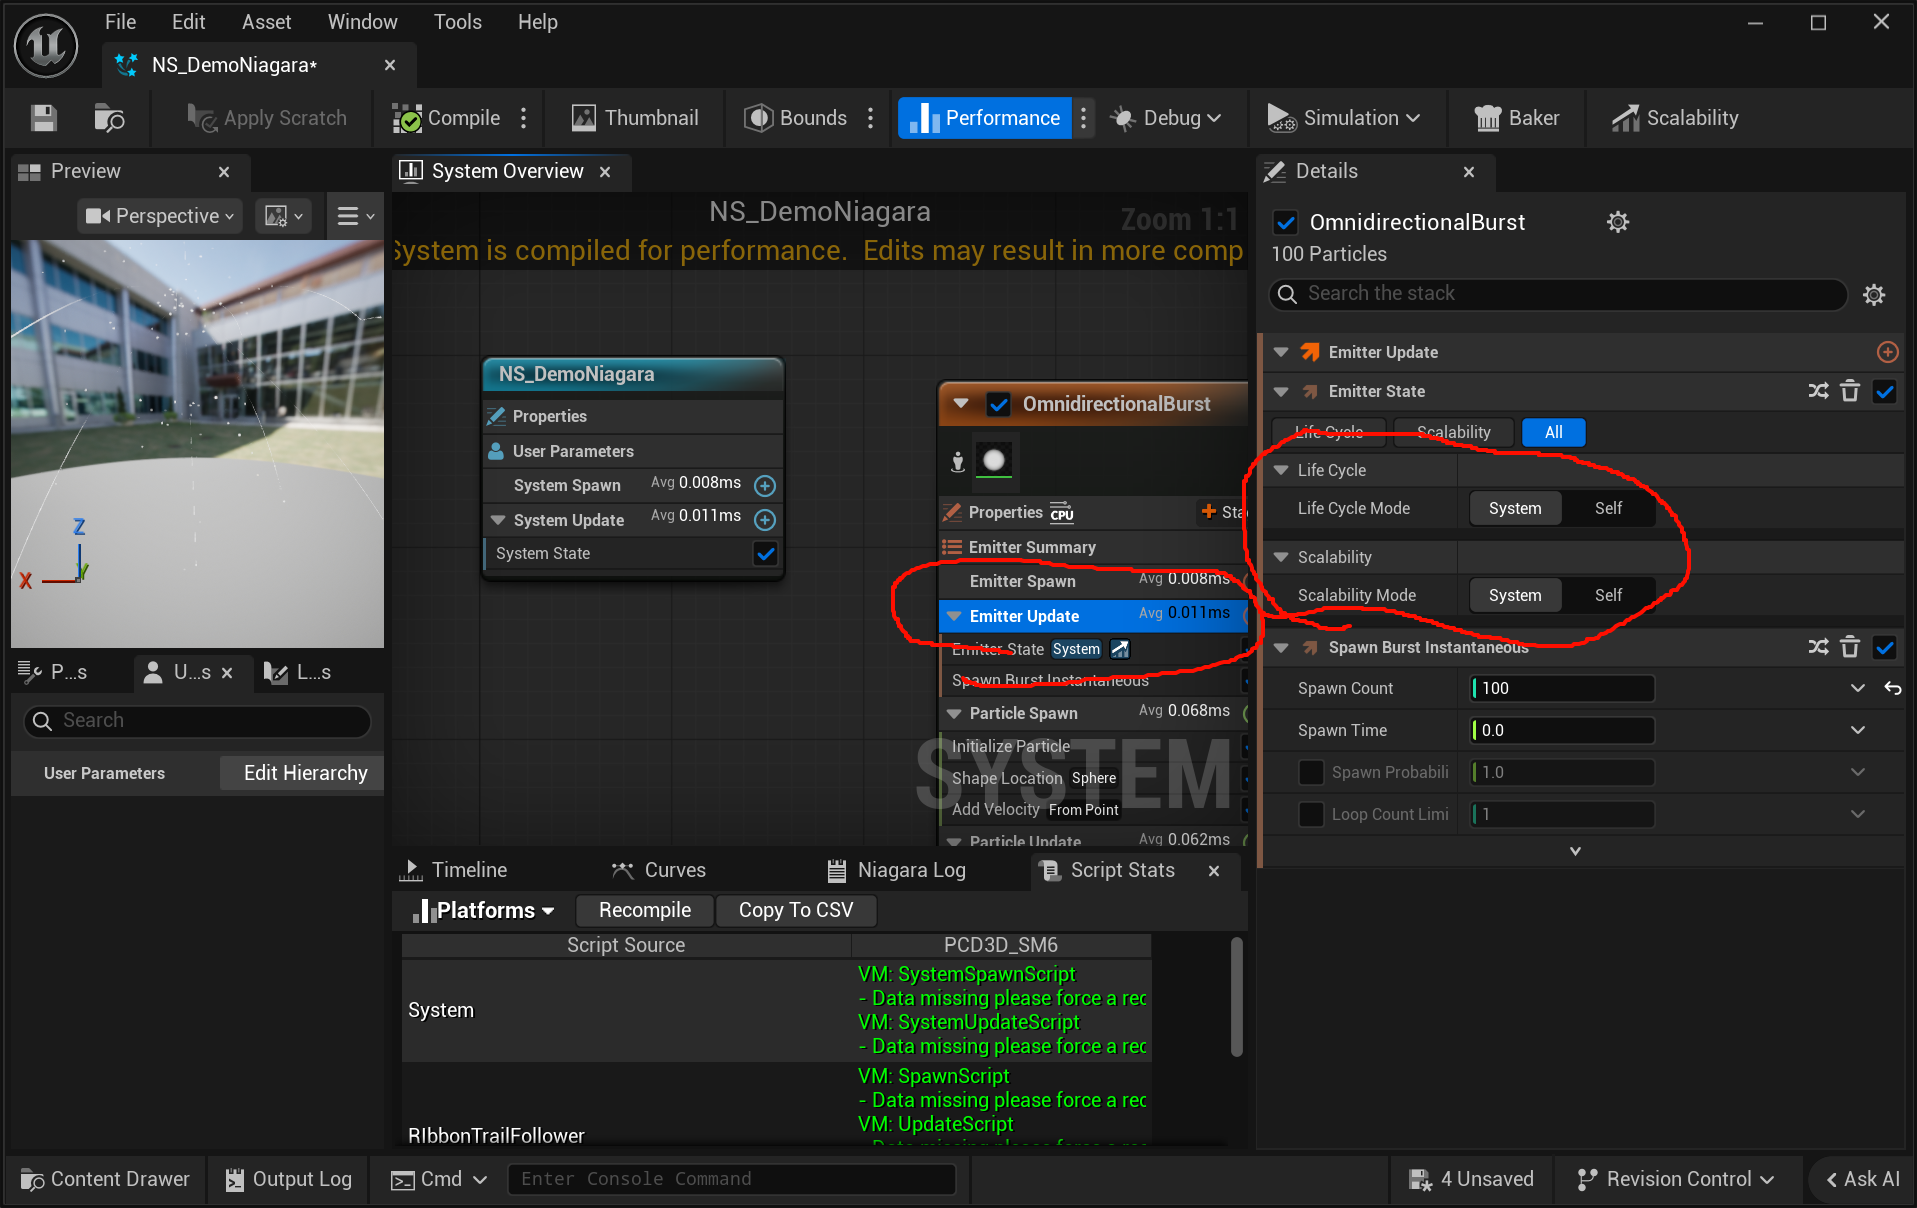Open the viewport hamburger options menu
Image resolution: width=1917 pixels, height=1208 pixels.
point(355,216)
